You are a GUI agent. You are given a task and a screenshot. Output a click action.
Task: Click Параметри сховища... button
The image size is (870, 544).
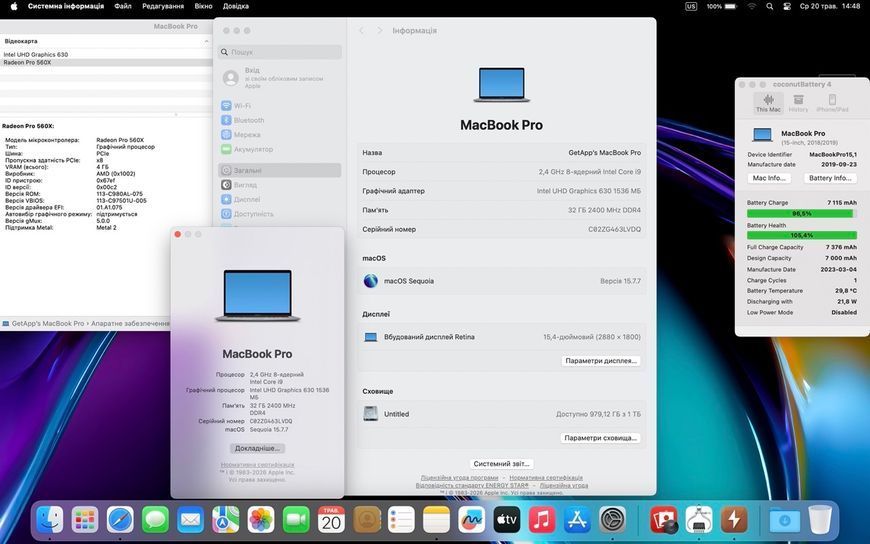(600, 438)
